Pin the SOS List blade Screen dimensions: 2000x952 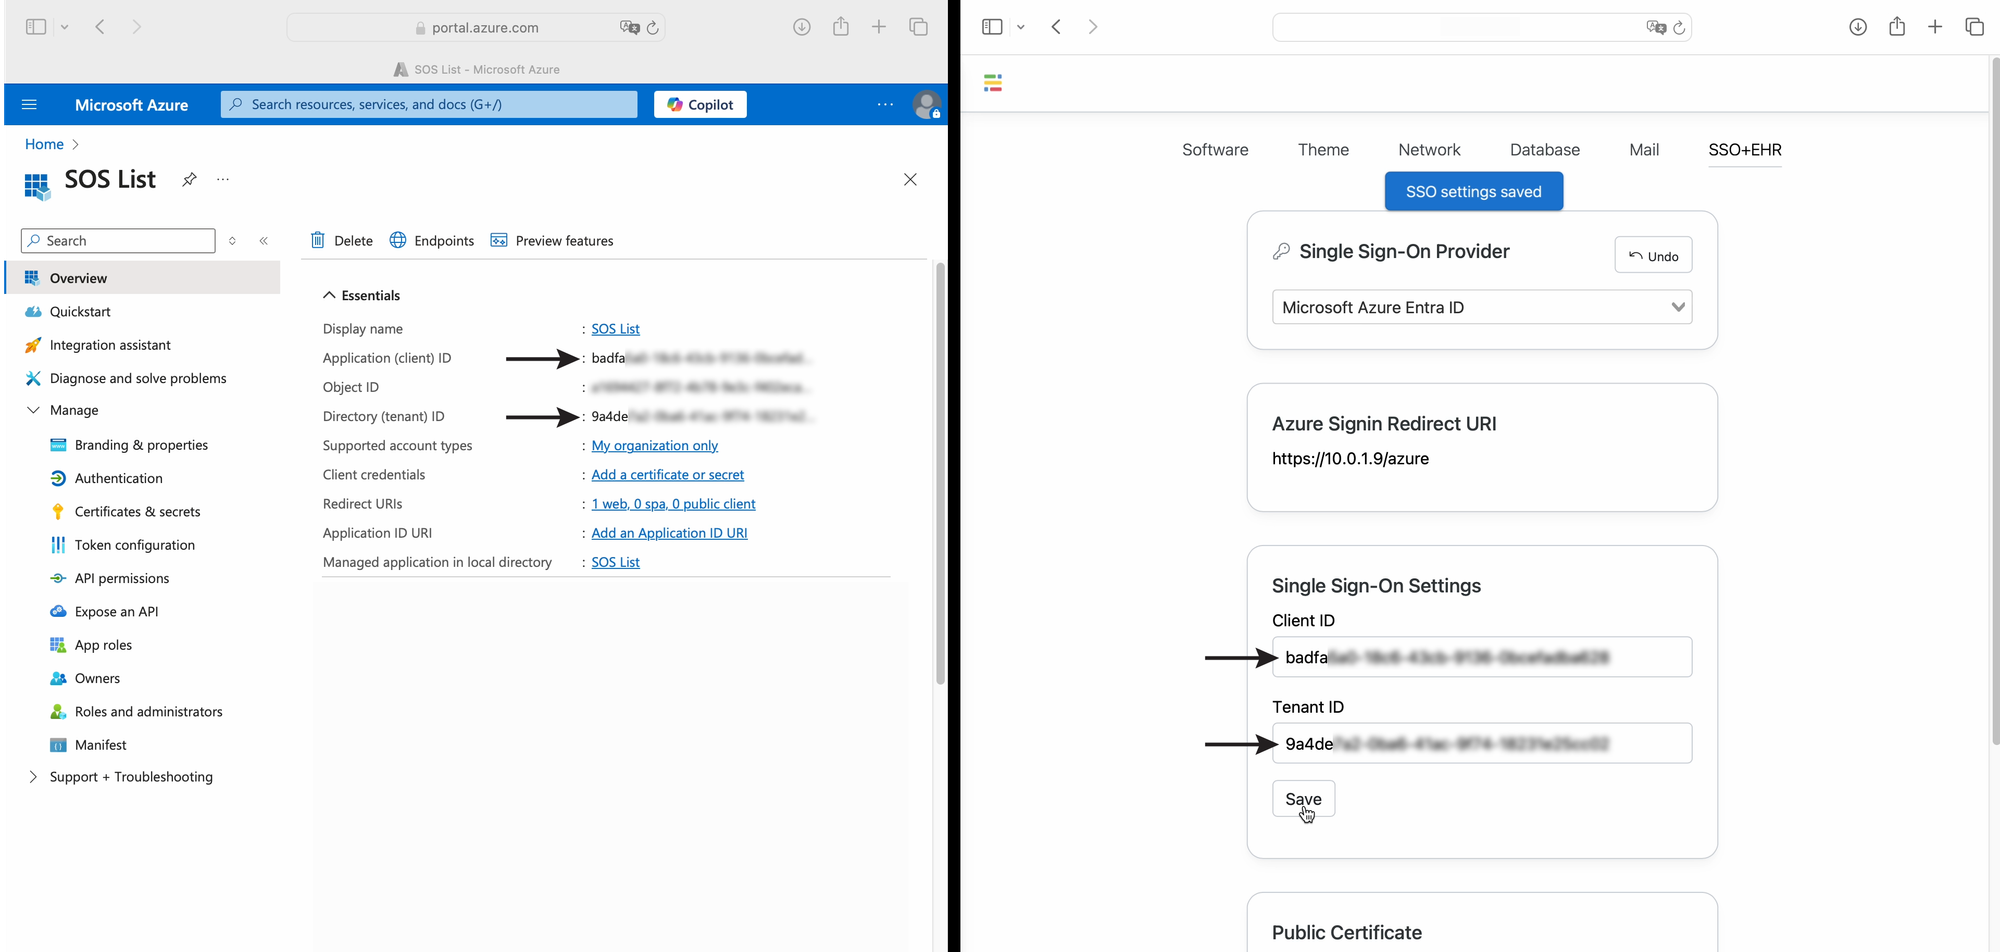pyautogui.click(x=189, y=179)
